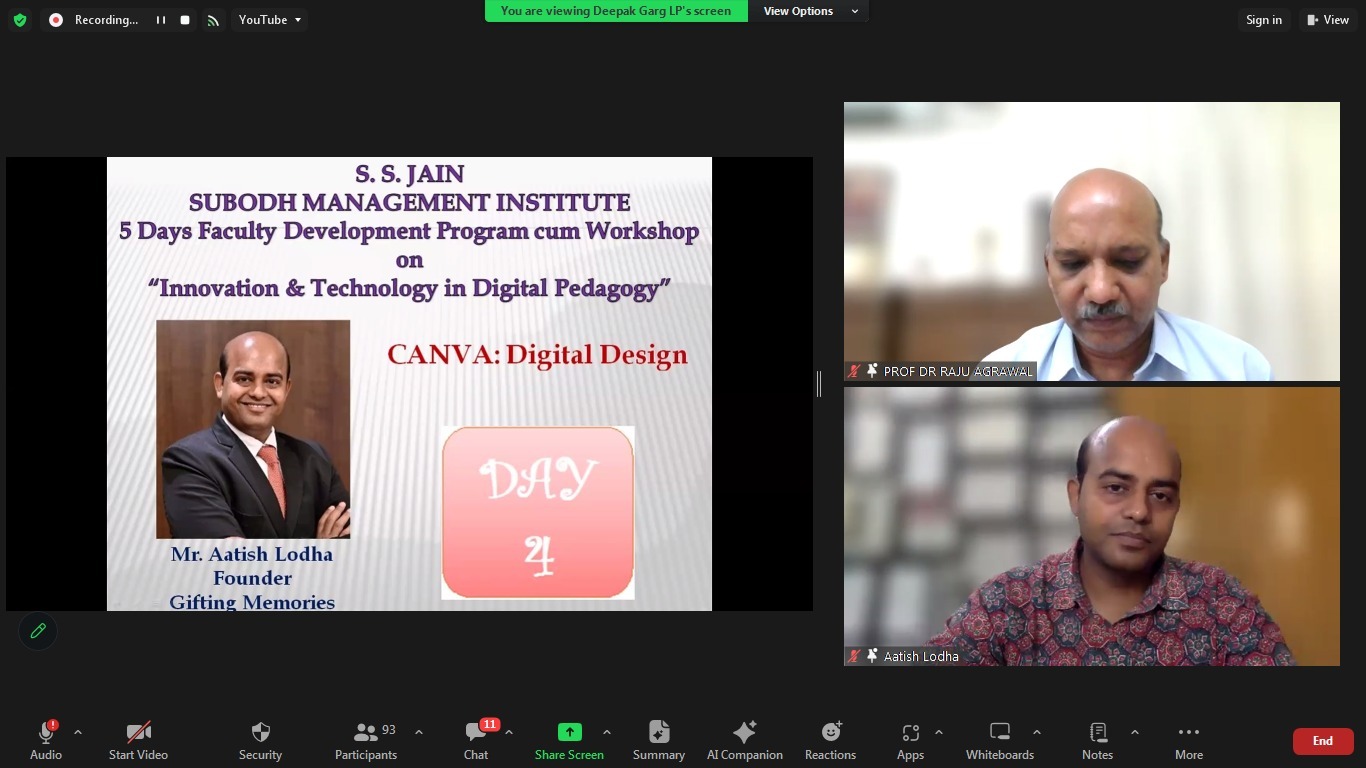The width and height of the screenshot is (1366, 768).
Task: Turn on the camera with Start Video
Action: pyautogui.click(x=138, y=740)
